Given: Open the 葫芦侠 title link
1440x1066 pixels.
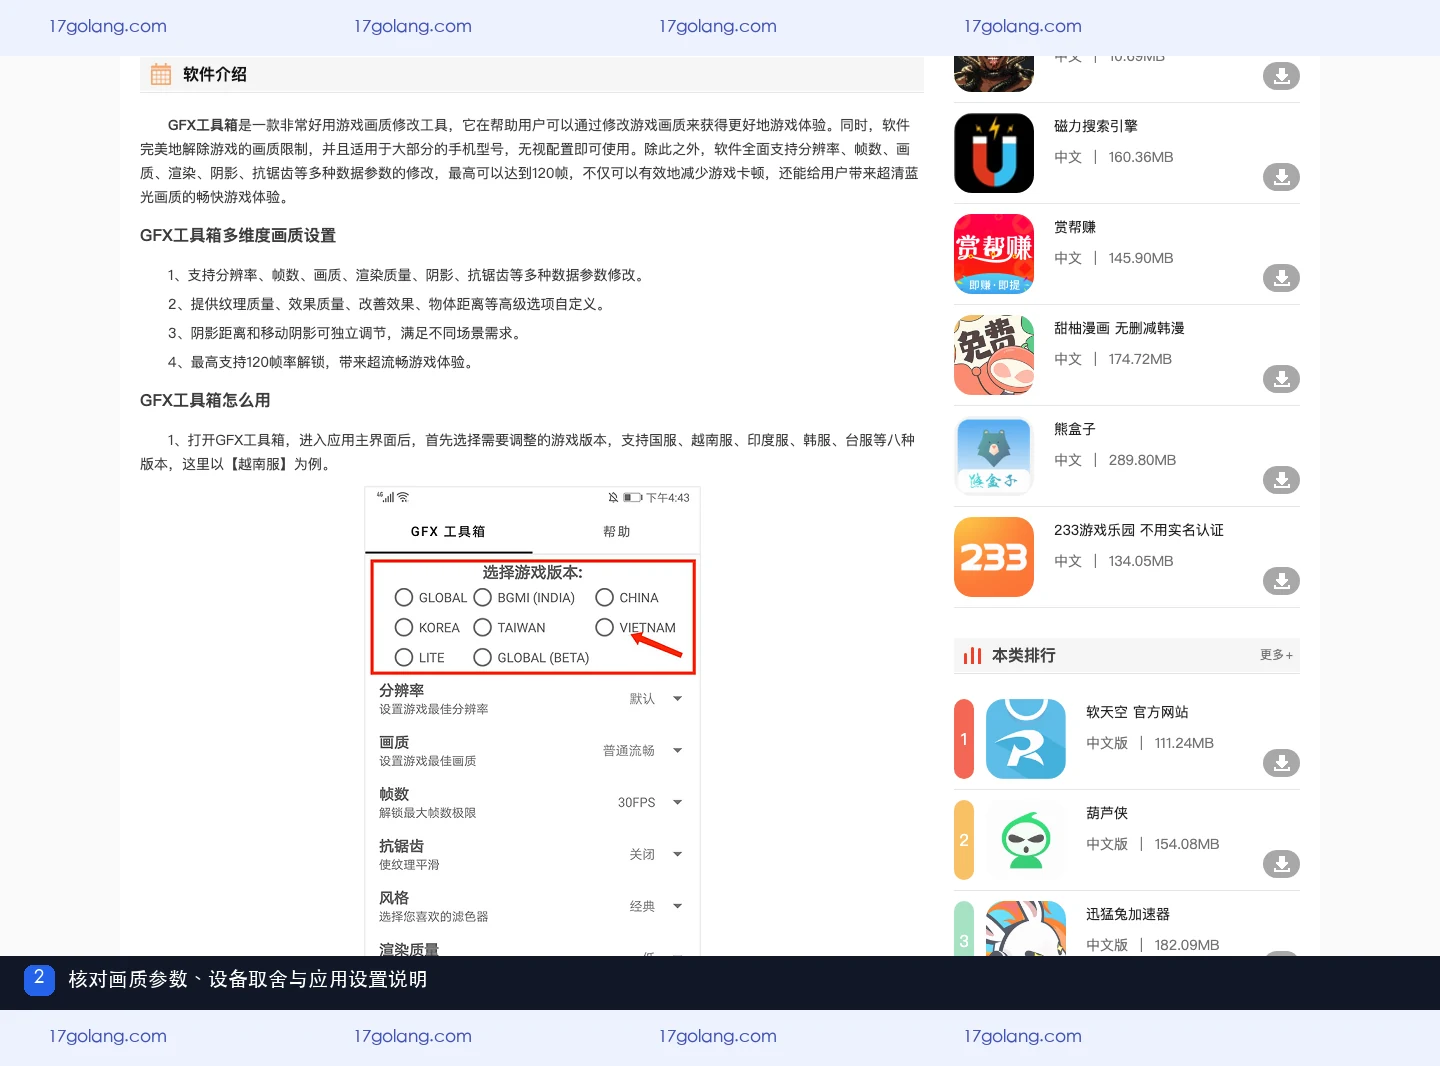Looking at the screenshot, I should point(1107,813).
